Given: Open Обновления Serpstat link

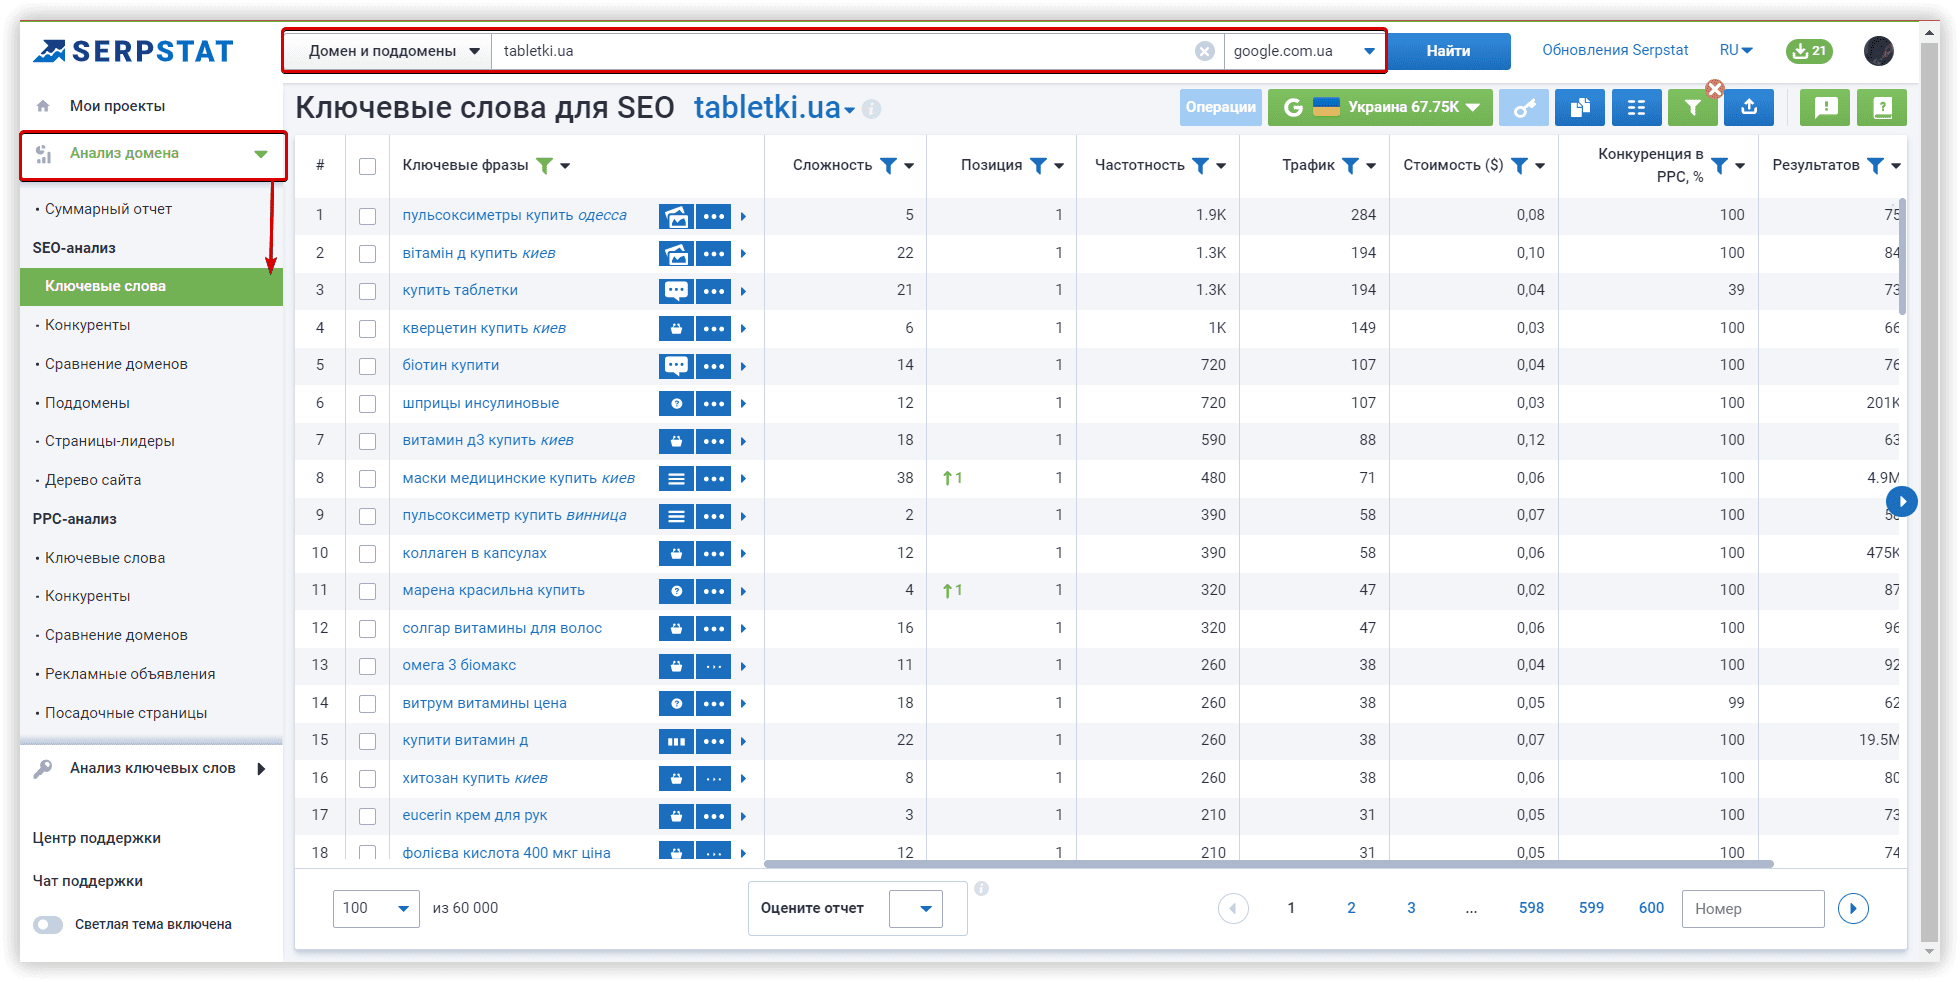Looking at the screenshot, I should [1615, 51].
